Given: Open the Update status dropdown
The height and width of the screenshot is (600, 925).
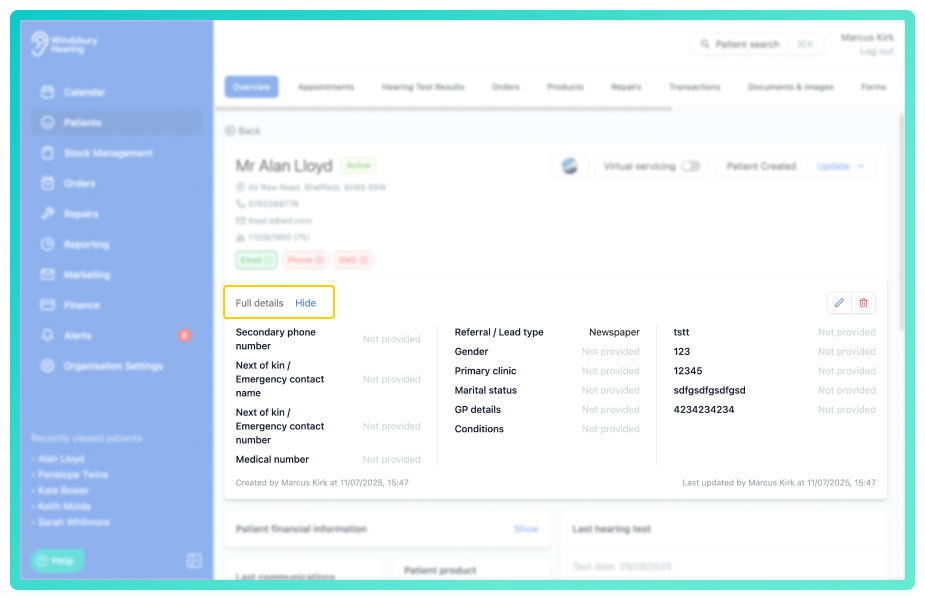Looking at the screenshot, I should coord(840,166).
